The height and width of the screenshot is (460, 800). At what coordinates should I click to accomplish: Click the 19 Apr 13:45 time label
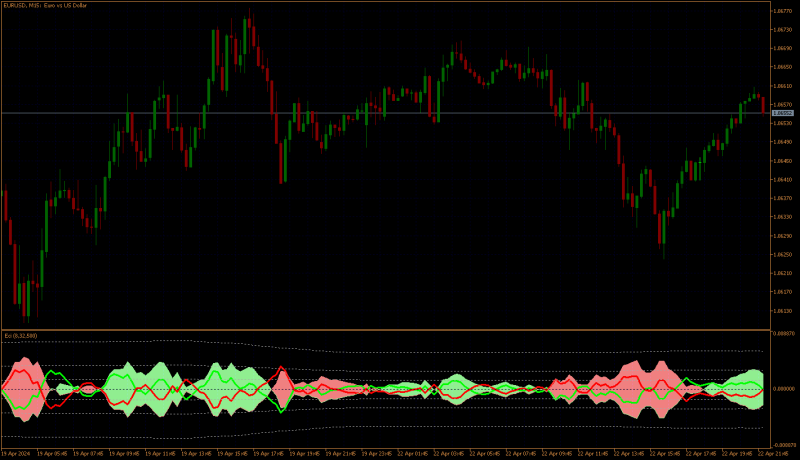point(196,453)
